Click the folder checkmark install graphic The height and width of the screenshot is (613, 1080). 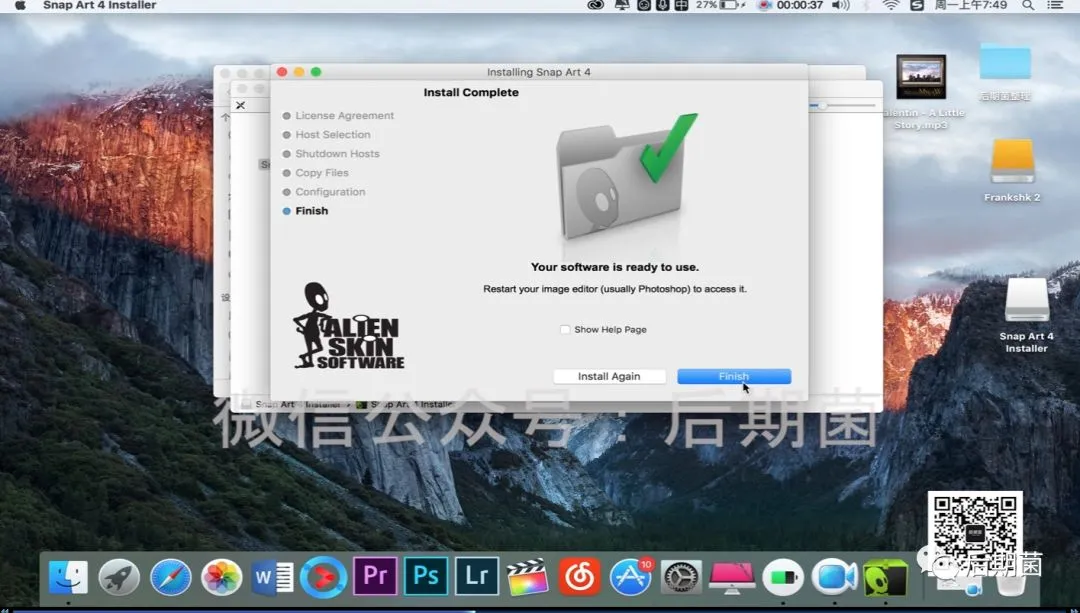(625, 177)
